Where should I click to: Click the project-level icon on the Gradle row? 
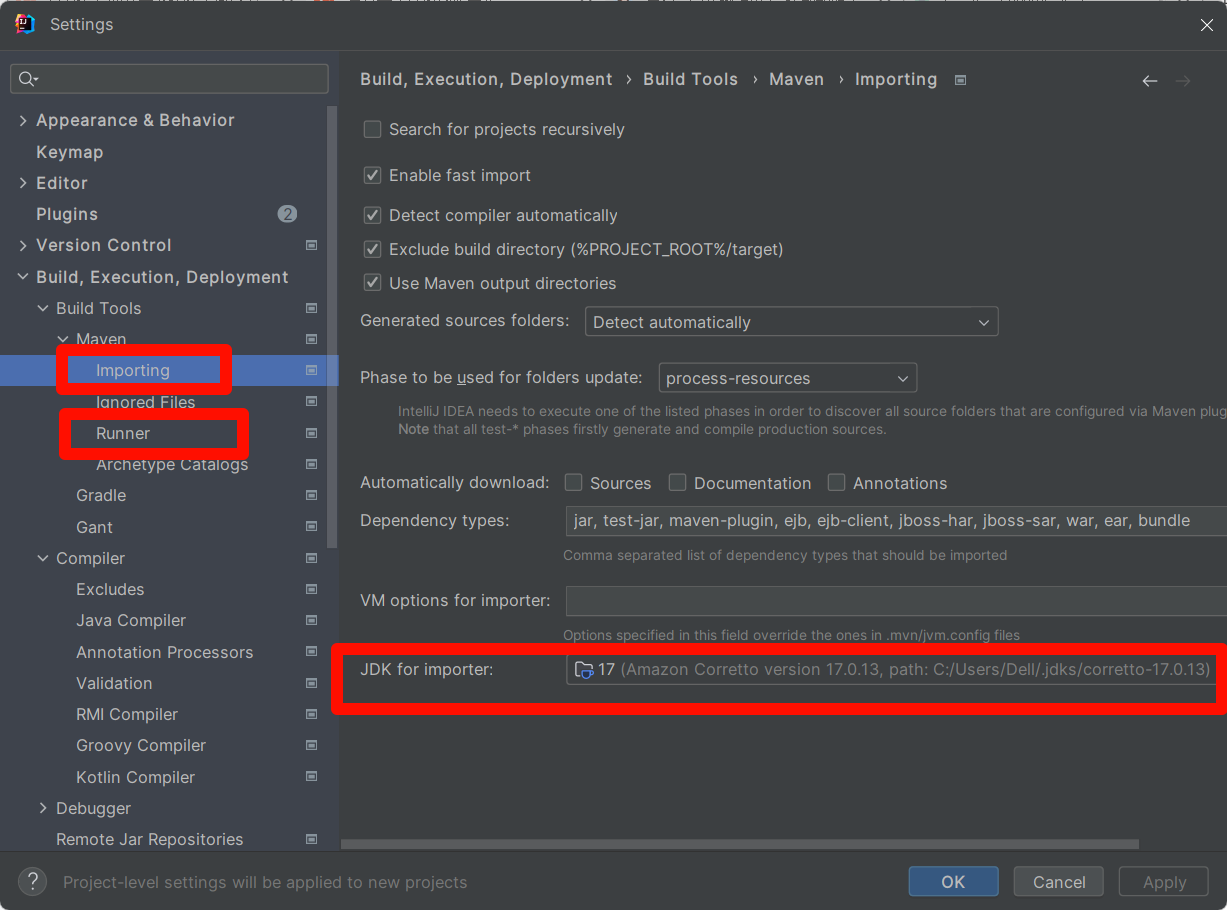[x=312, y=495]
